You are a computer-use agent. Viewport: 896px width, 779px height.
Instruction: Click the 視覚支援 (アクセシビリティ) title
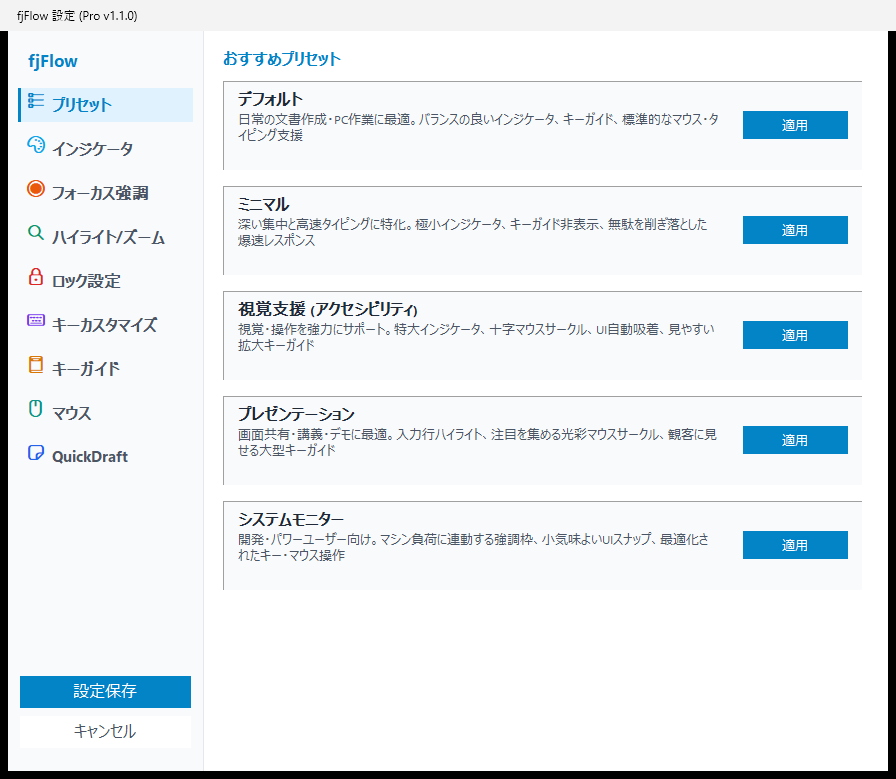(x=328, y=309)
